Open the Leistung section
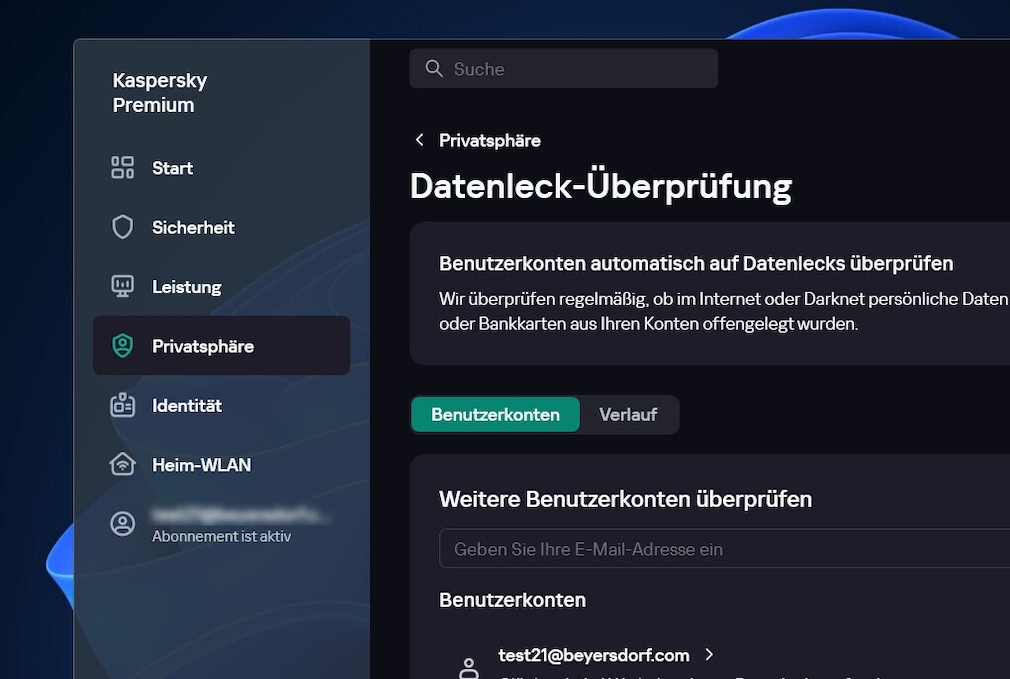1010x679 pixels. pos(222,286)
